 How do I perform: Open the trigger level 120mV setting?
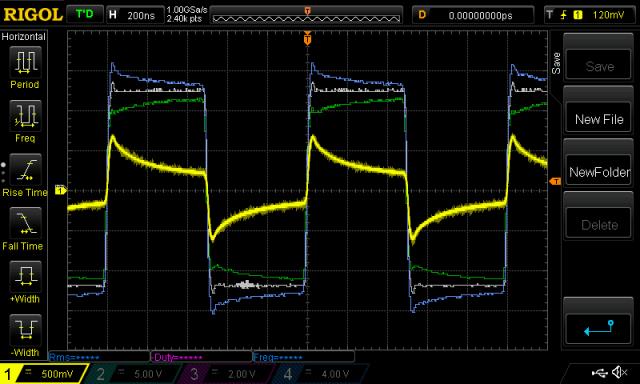(590, 16)
